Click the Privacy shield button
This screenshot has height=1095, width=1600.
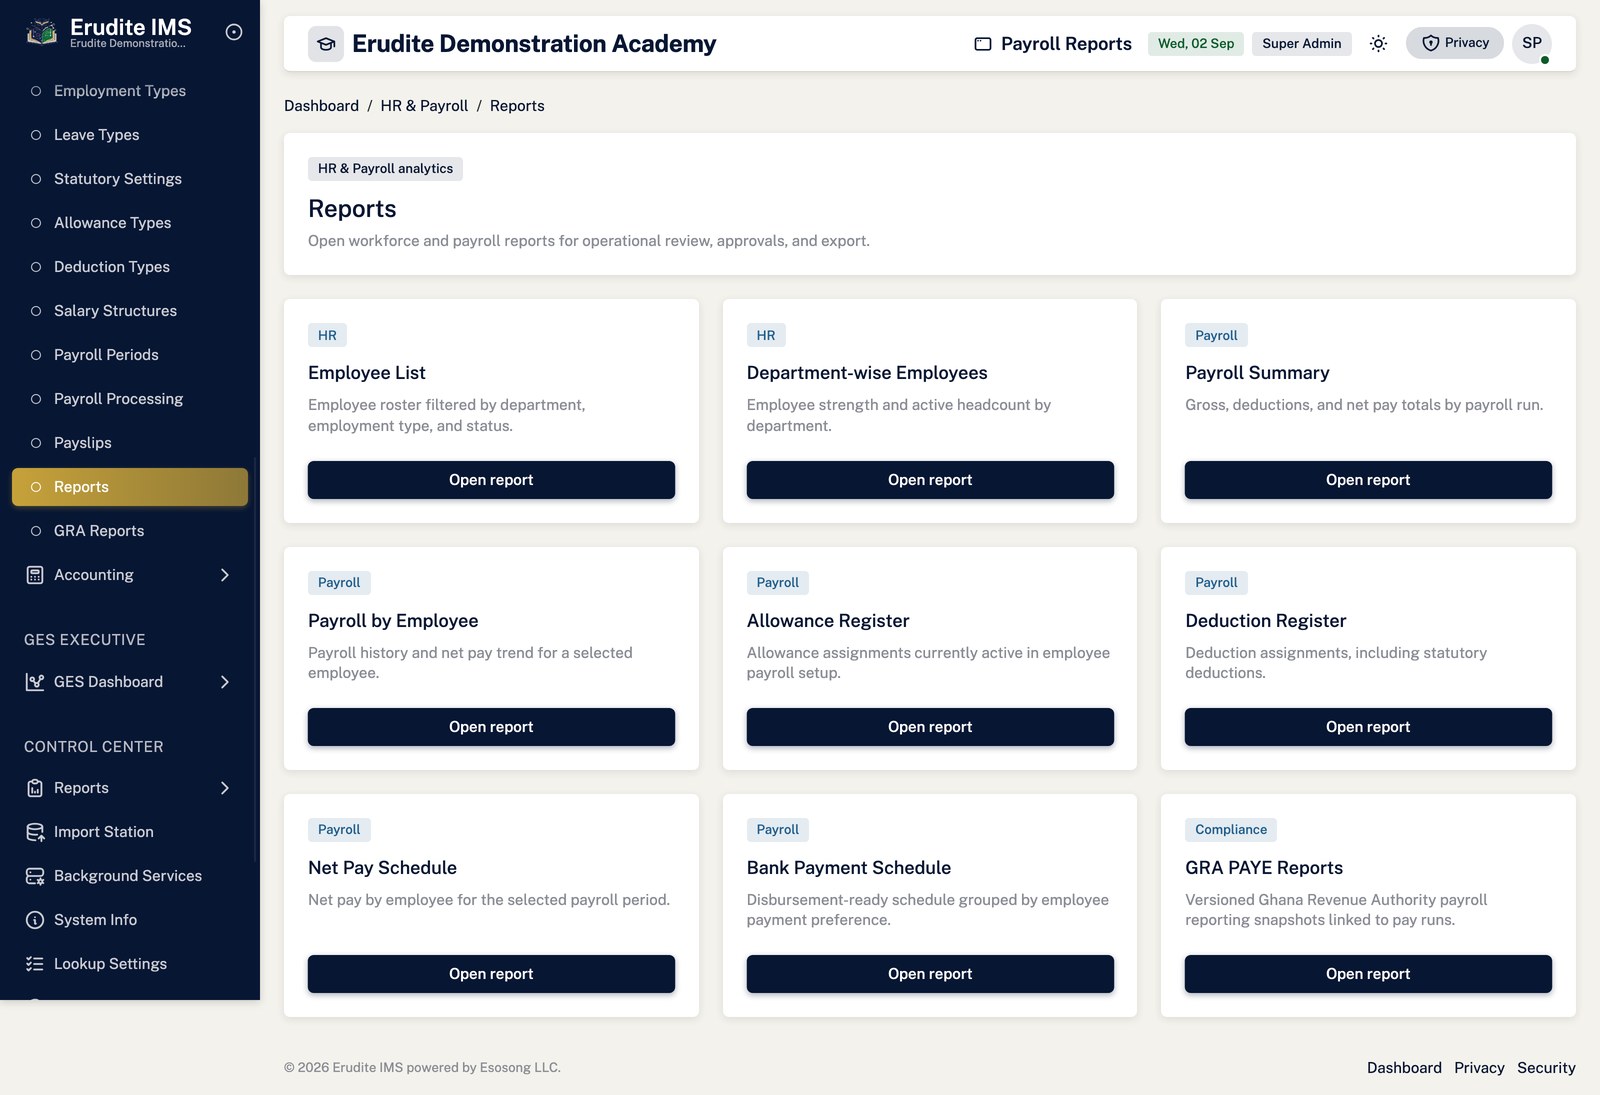pos(1455,43)
